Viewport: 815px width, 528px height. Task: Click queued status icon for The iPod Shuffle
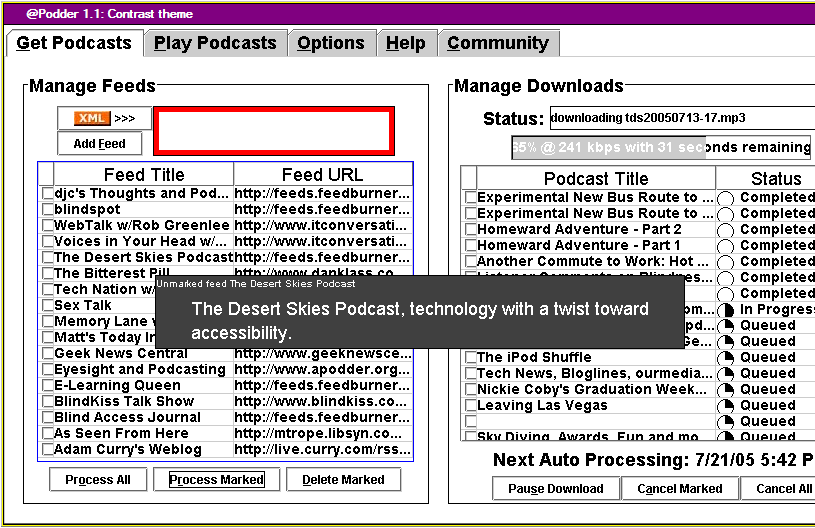[726, 358]
